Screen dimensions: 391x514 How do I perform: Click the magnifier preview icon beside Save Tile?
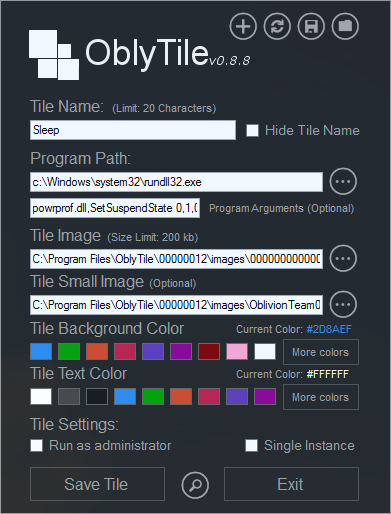pos(195,485)
